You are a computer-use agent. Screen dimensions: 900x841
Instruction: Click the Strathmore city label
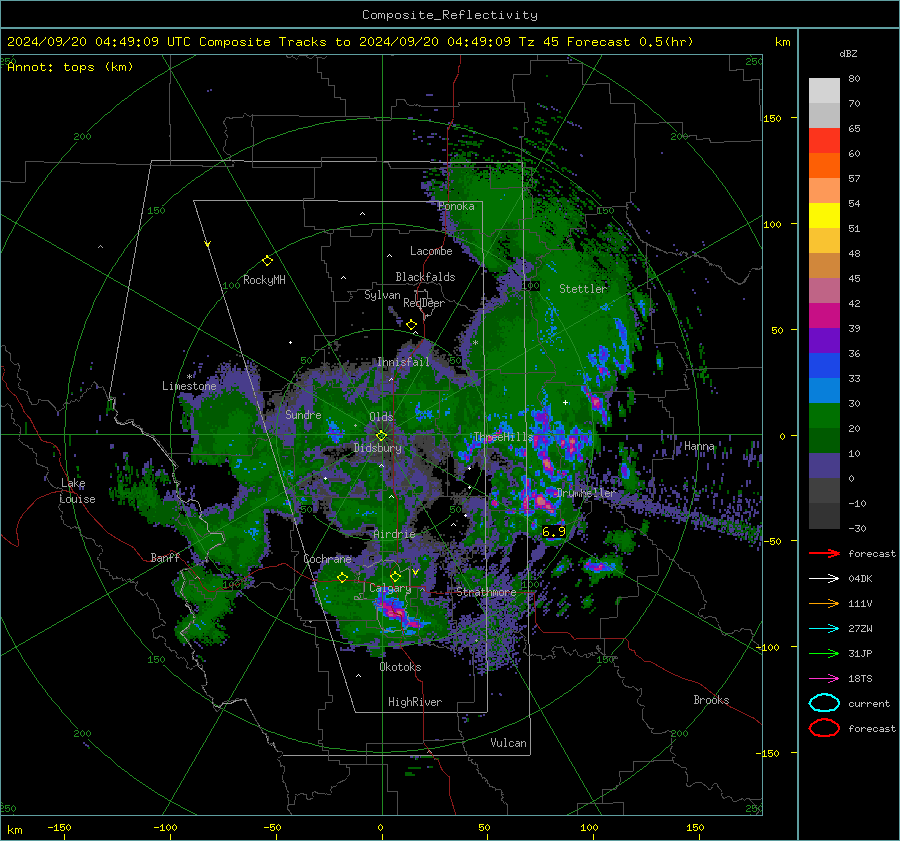point(486,592)
